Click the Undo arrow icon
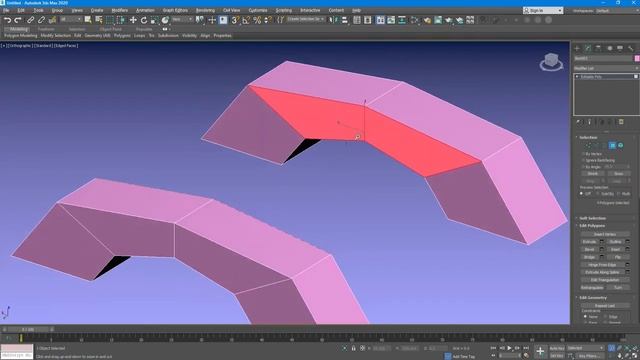Viewport: 640px width, 360px height. coord(7,20)
